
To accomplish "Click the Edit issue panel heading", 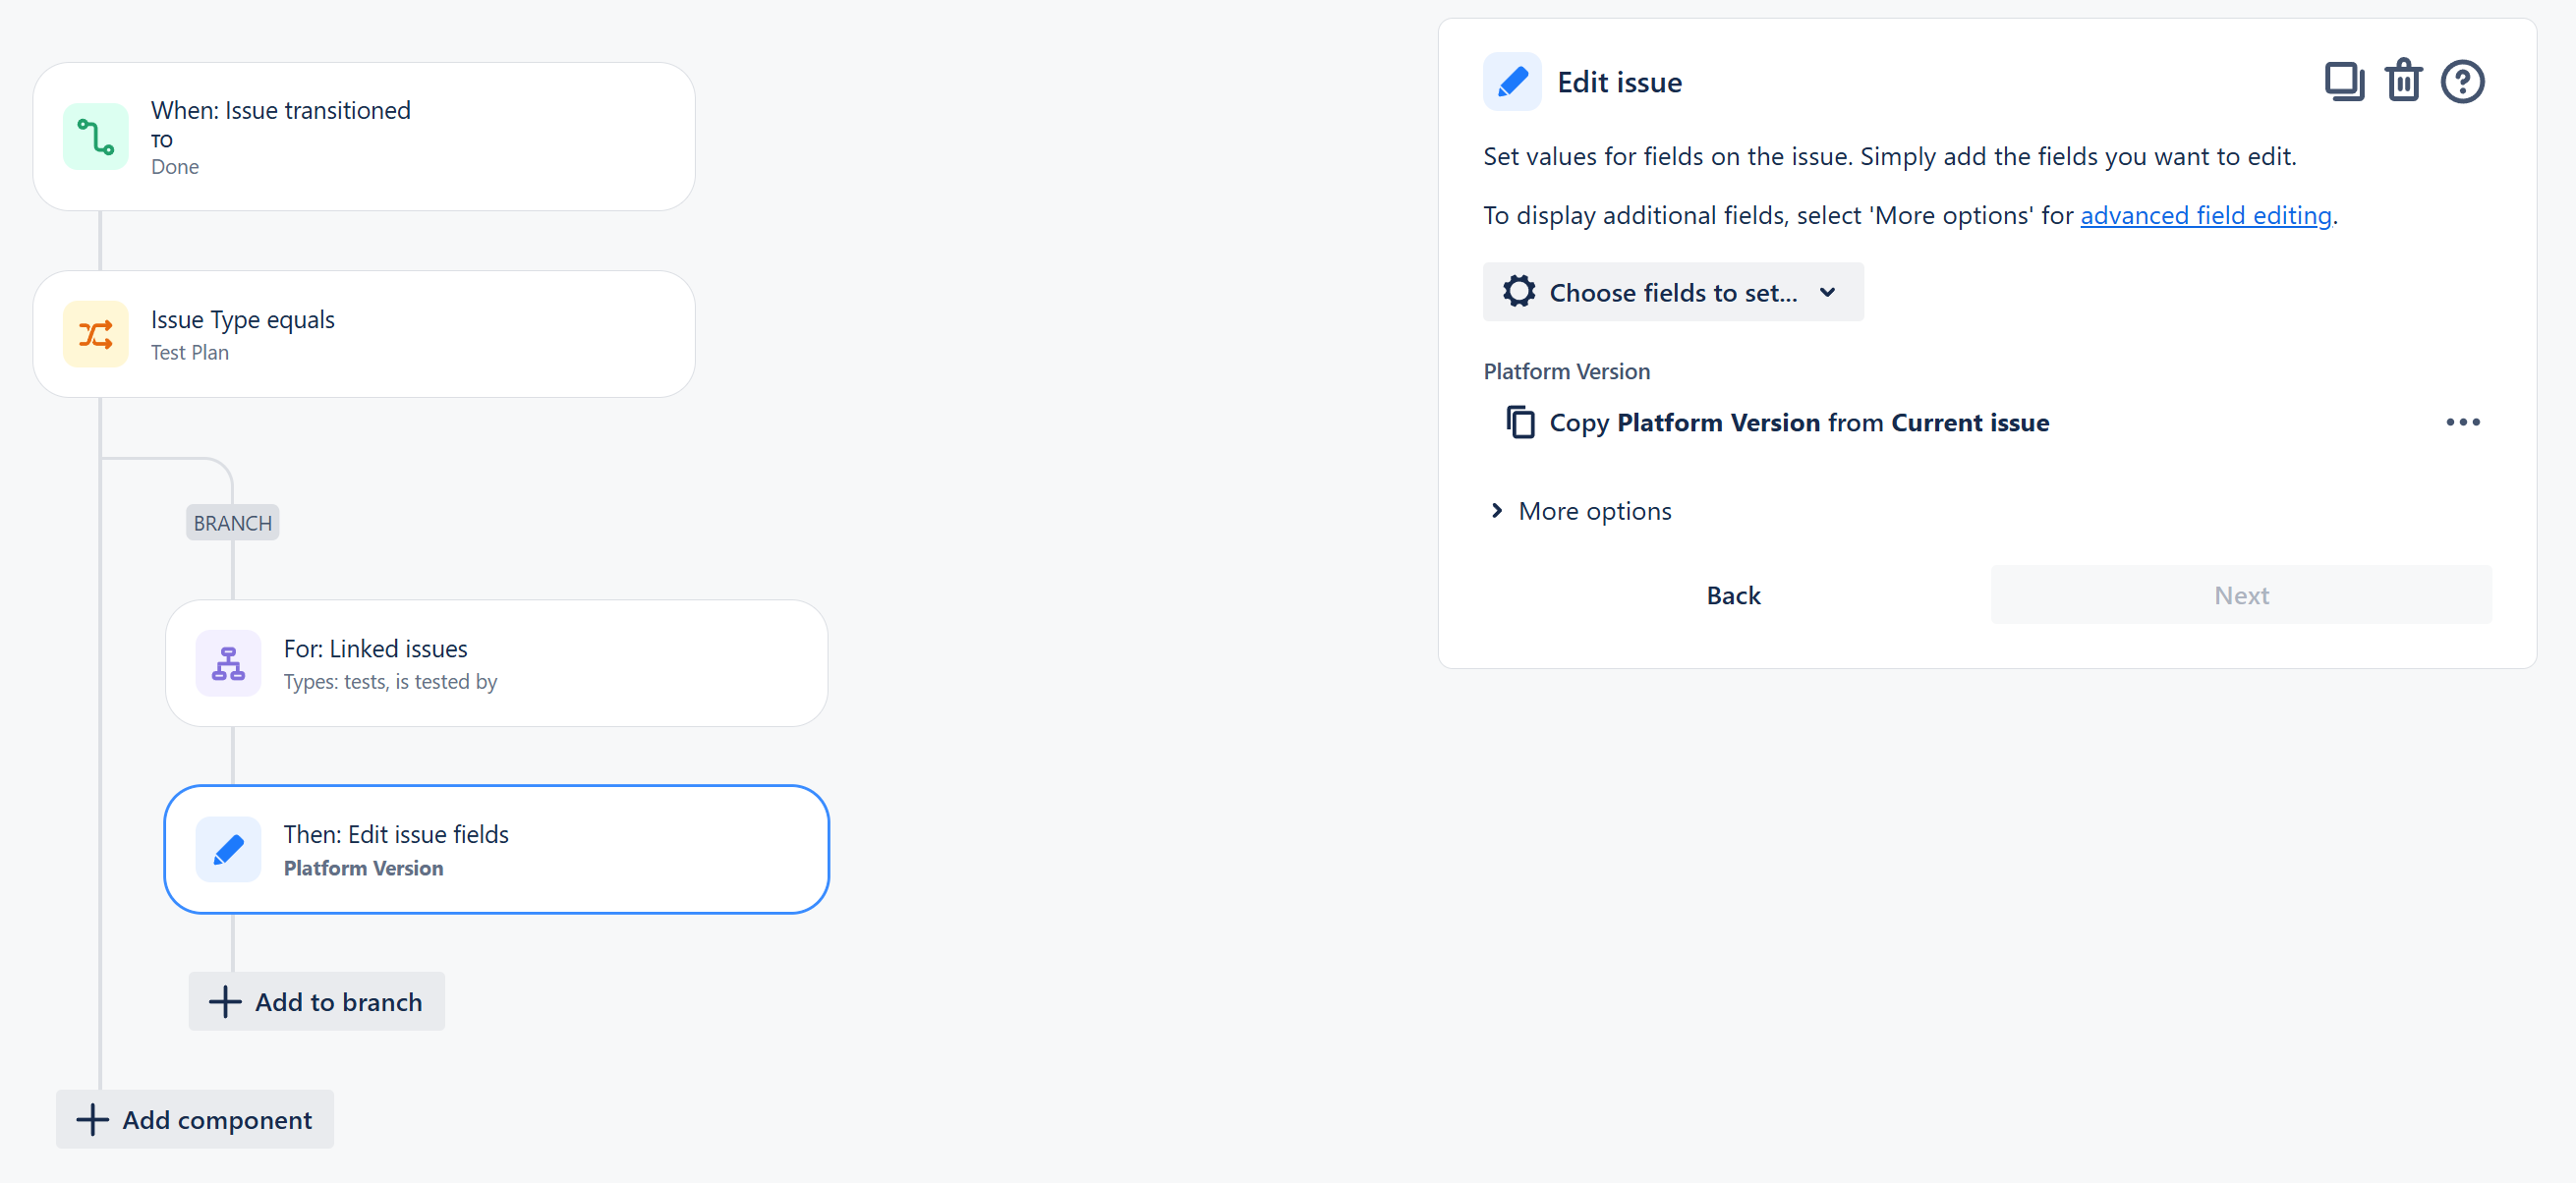I will pos(1618,82).
